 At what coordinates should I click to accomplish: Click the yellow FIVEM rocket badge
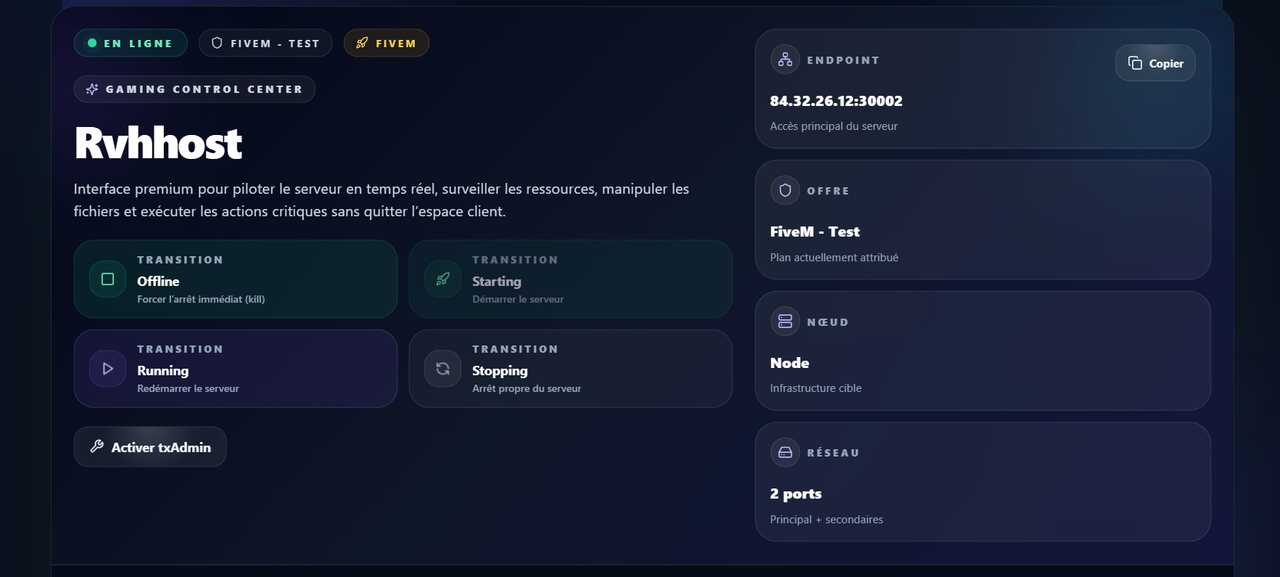(386, 43)
